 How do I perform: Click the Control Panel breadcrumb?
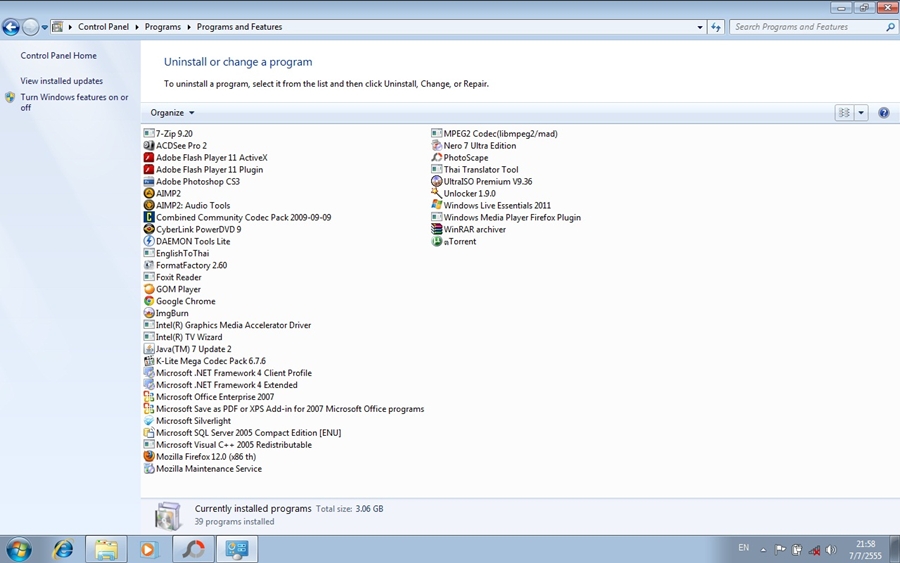click(103, 27)
